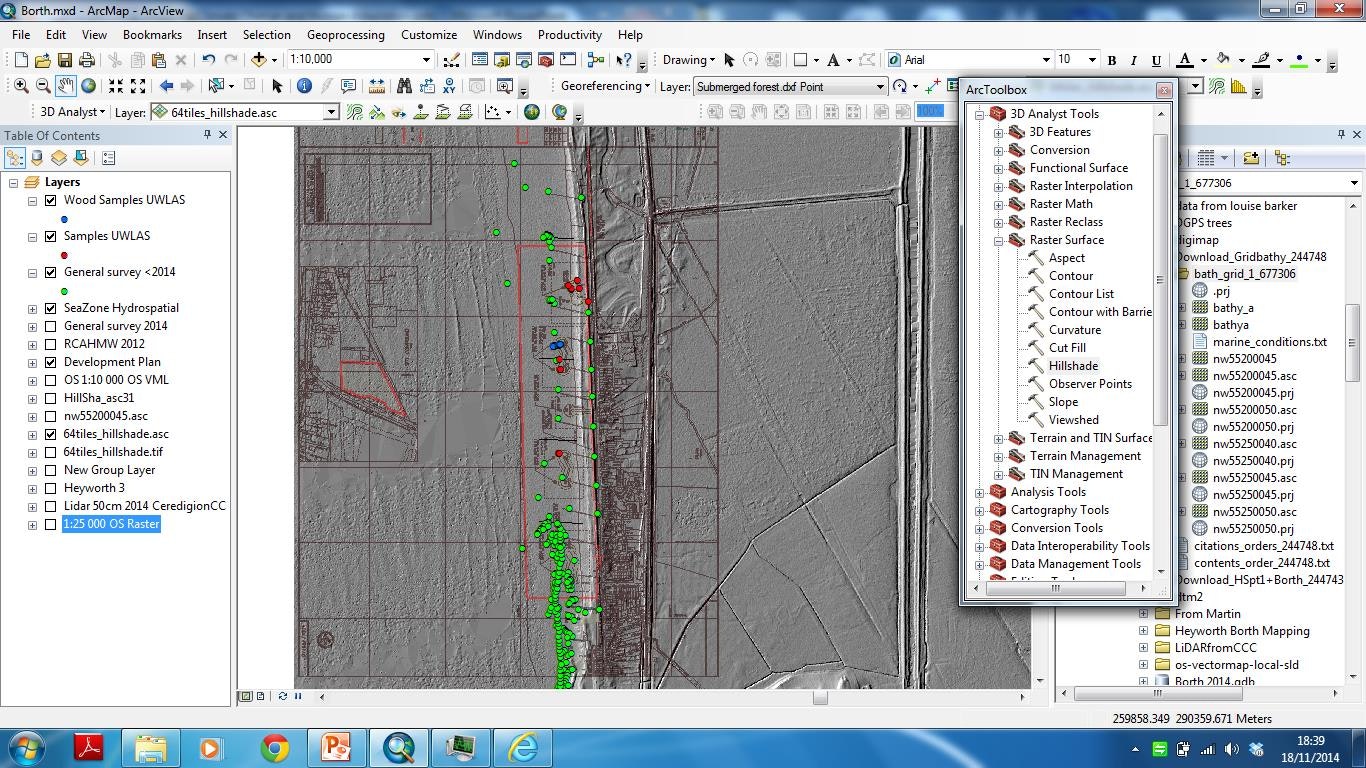The width and height of the screenshot is (1366, 768).
Task: Launch ModelBuilder from the toolbar
Action: coord(597,60)
